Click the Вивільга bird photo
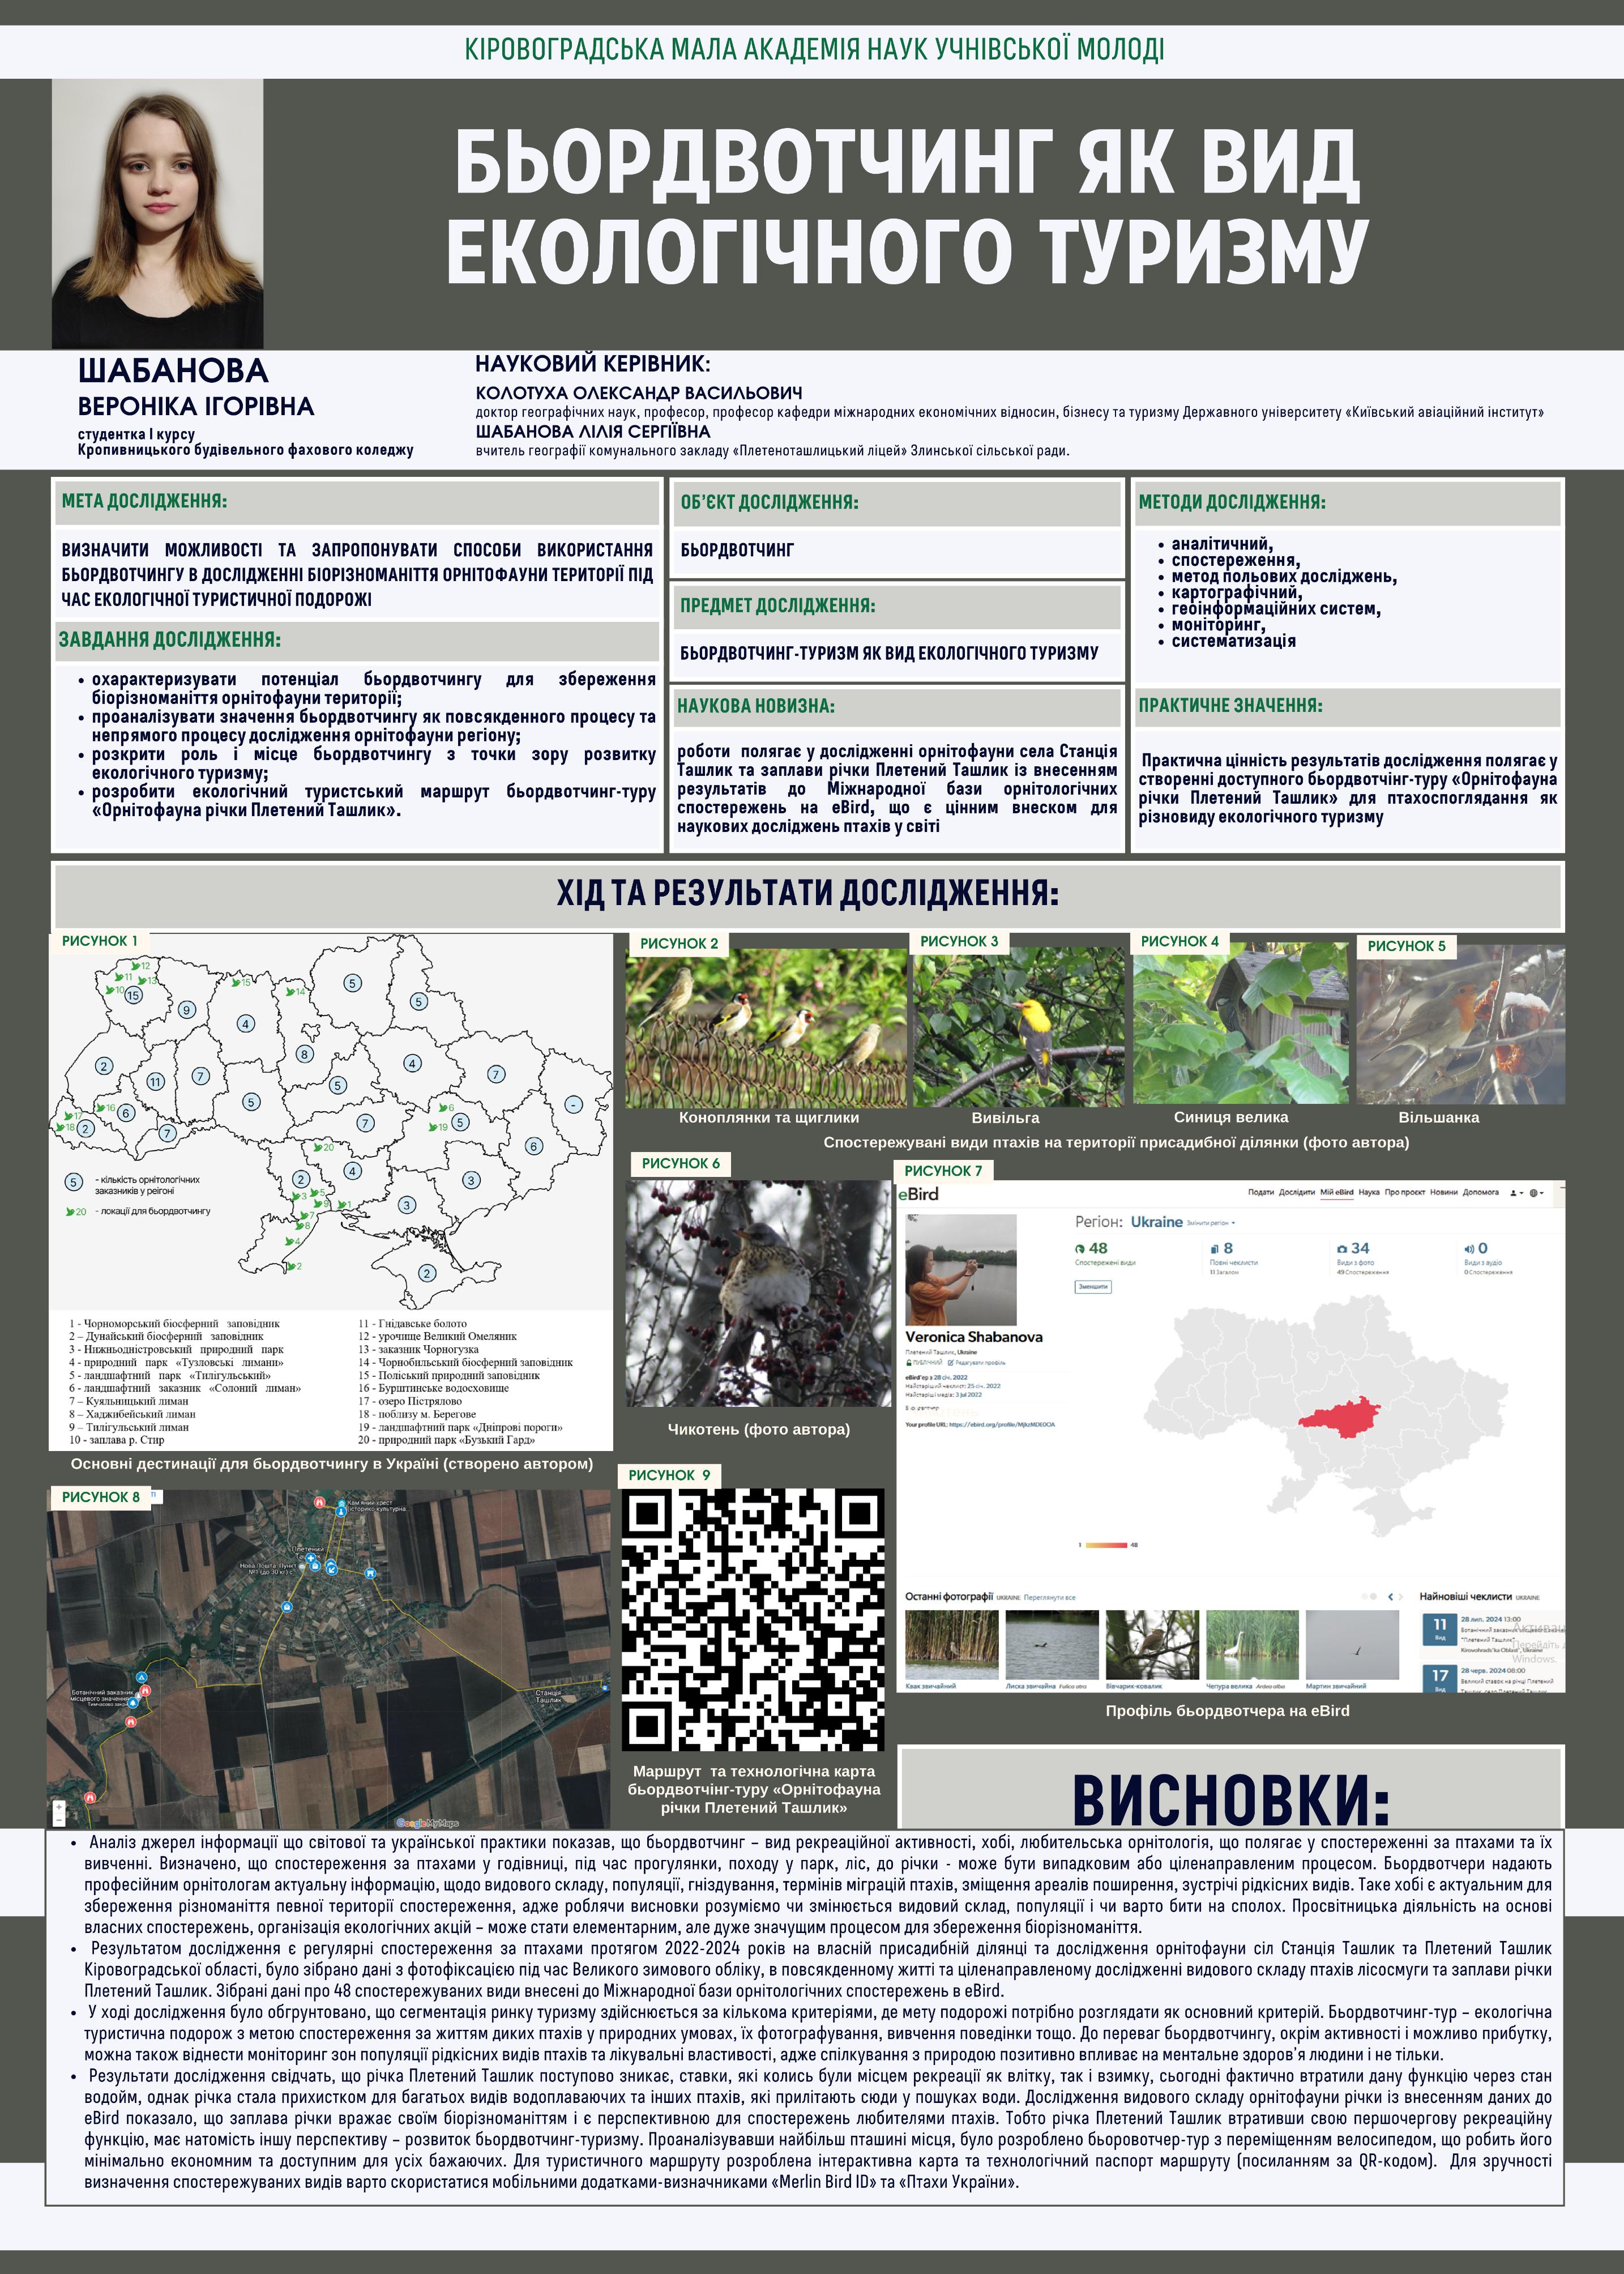Image resolution: width=1624 pixels, height=2274 pixels. (1019, 1026)
